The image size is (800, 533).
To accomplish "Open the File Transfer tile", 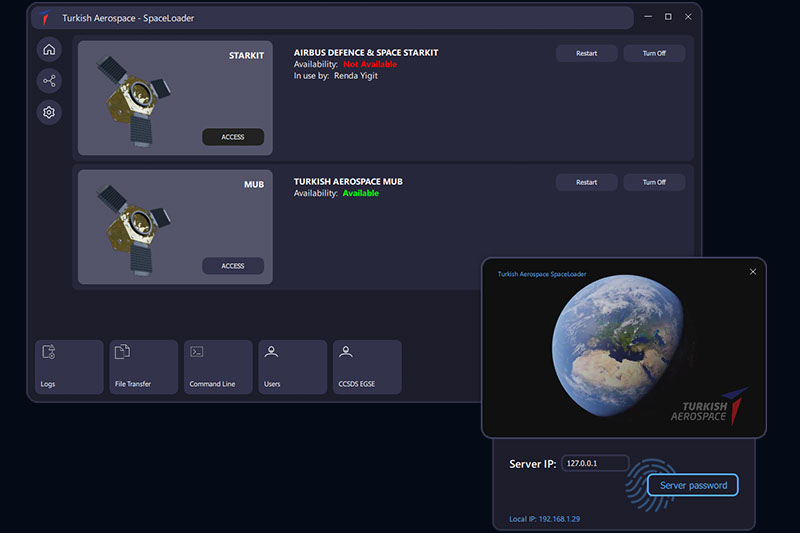I will click(x=144, y=367).
